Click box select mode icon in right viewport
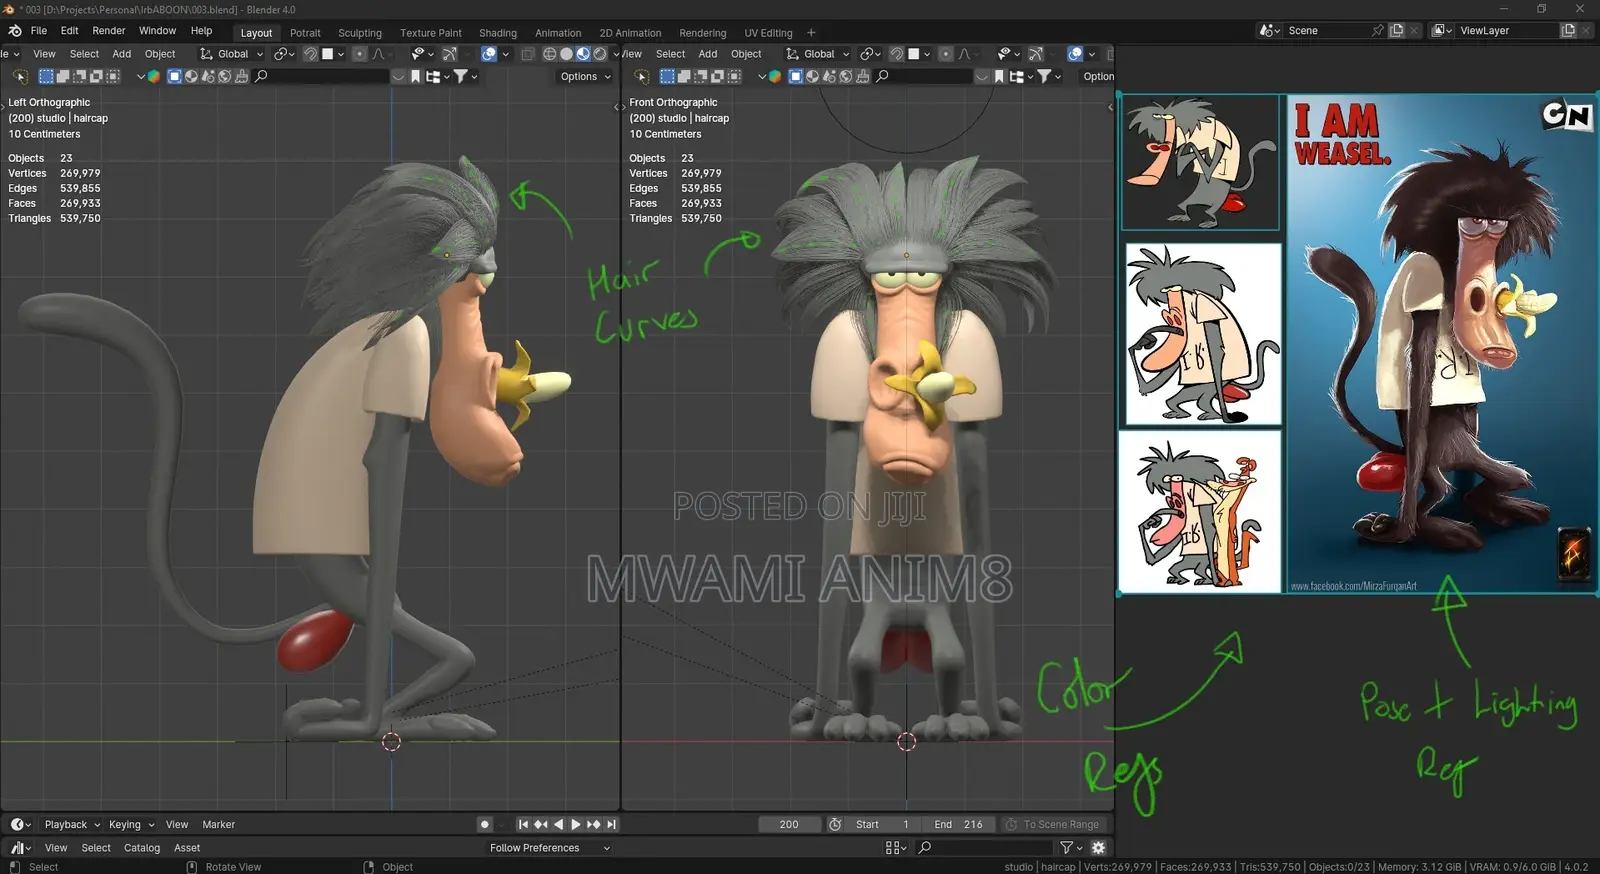 click(668, 76)
